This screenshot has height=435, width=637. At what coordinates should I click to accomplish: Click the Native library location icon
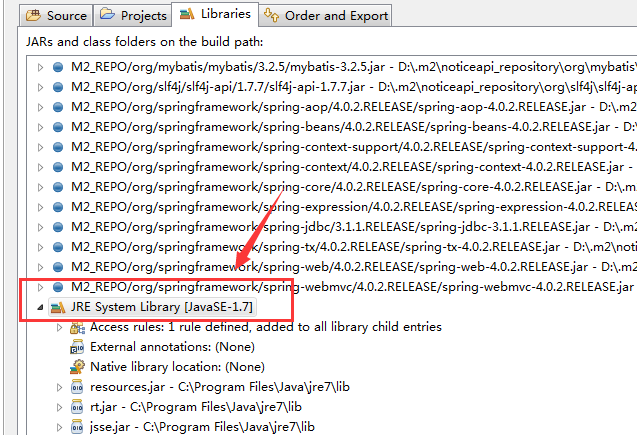coord(77,367)
